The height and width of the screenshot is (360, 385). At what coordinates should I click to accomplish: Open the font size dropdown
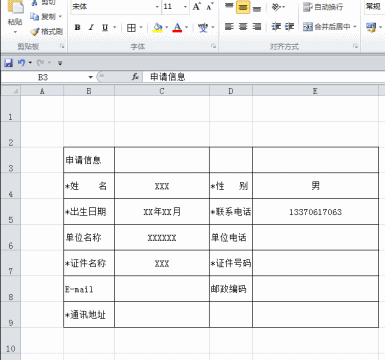coord(185,7)
